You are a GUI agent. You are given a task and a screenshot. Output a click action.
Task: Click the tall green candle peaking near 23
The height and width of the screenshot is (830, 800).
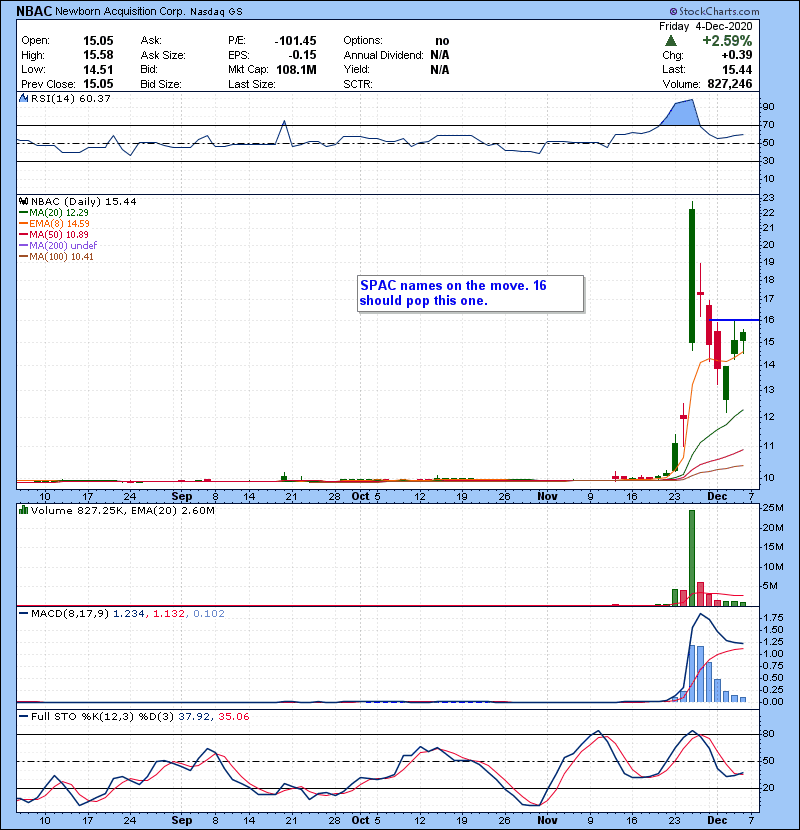pyautogui.click(x=691, y=274)
